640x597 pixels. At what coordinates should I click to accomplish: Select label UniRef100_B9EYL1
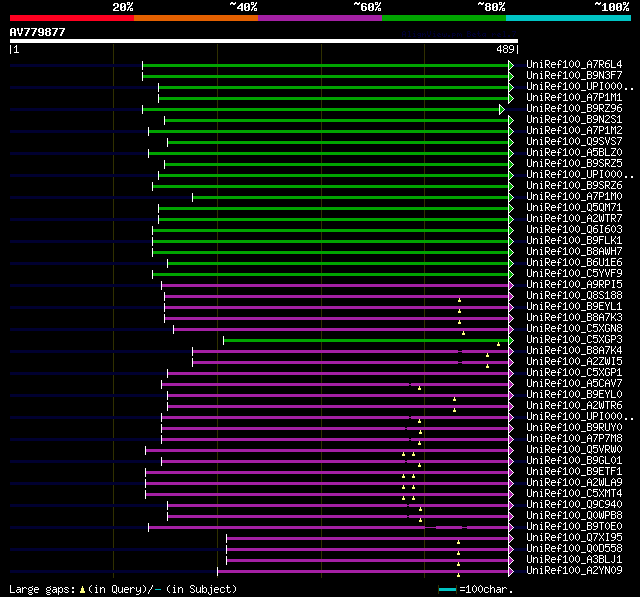pos(574,307)
